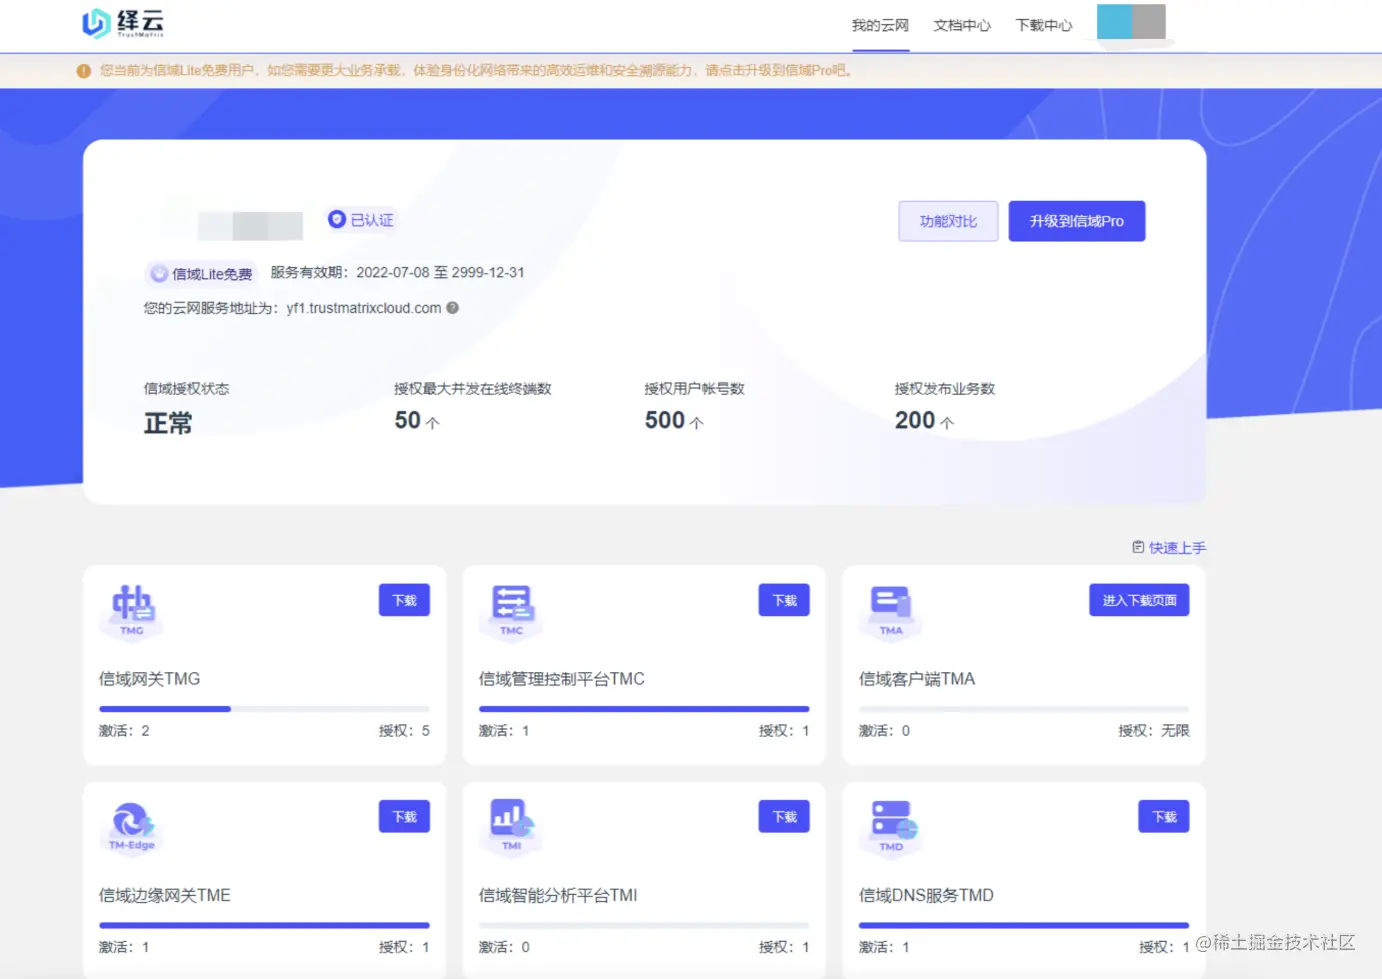Click the 200 个 published services value
1382x979 pixels.
coord(924,421)
